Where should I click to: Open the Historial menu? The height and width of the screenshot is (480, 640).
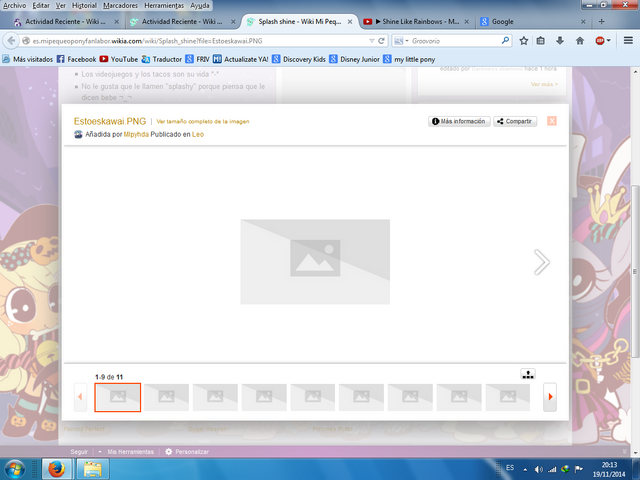pyautogui.click(x=84, y=5)
